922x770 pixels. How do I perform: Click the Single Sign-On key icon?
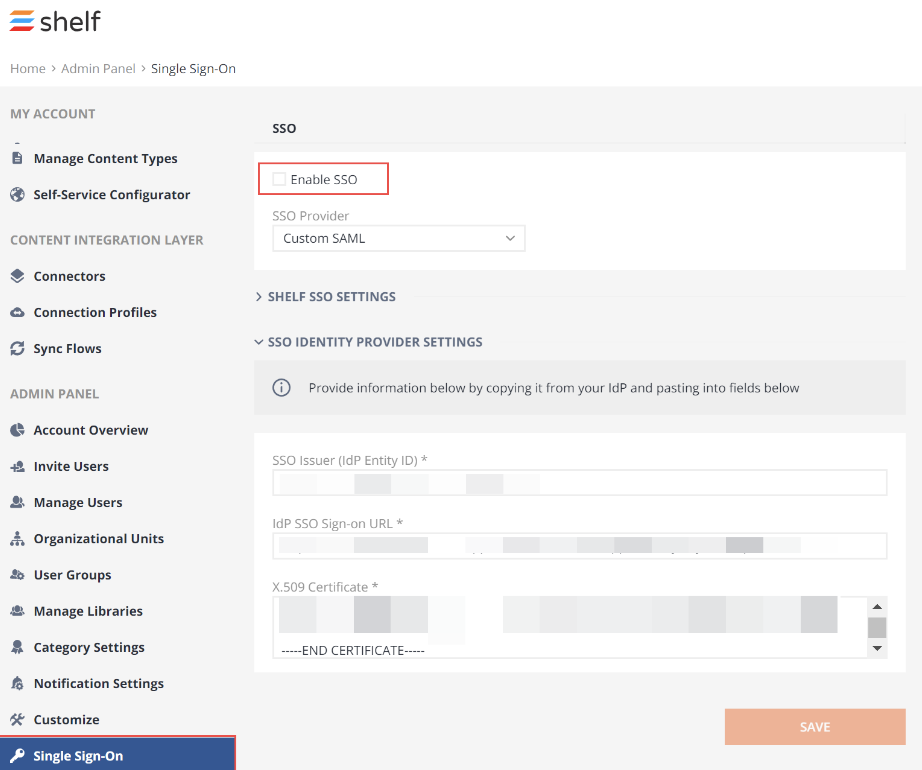click(18, 756)
